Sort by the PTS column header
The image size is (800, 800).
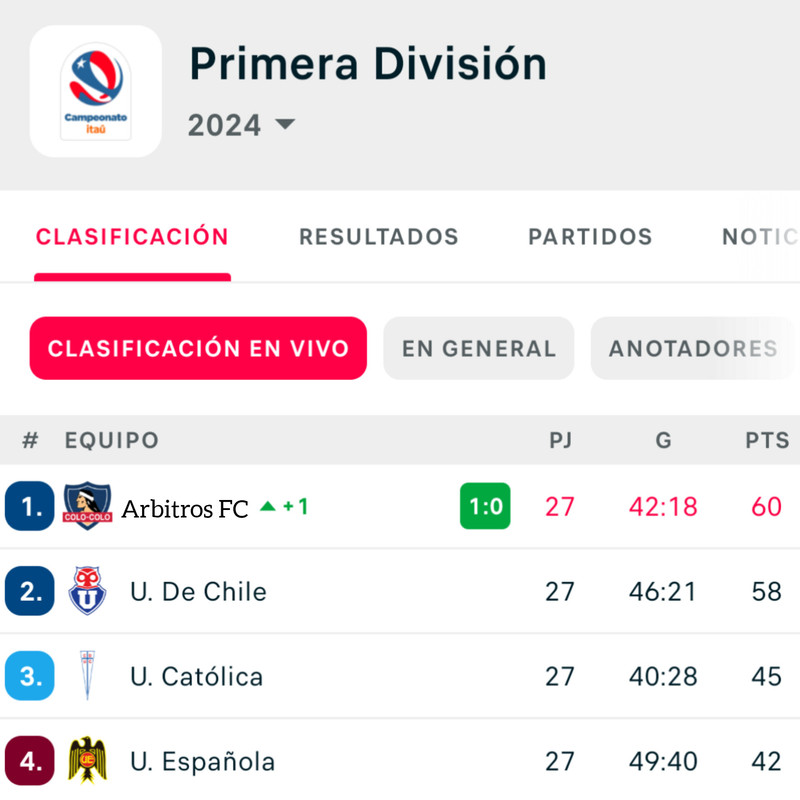(x=767, y=440)
